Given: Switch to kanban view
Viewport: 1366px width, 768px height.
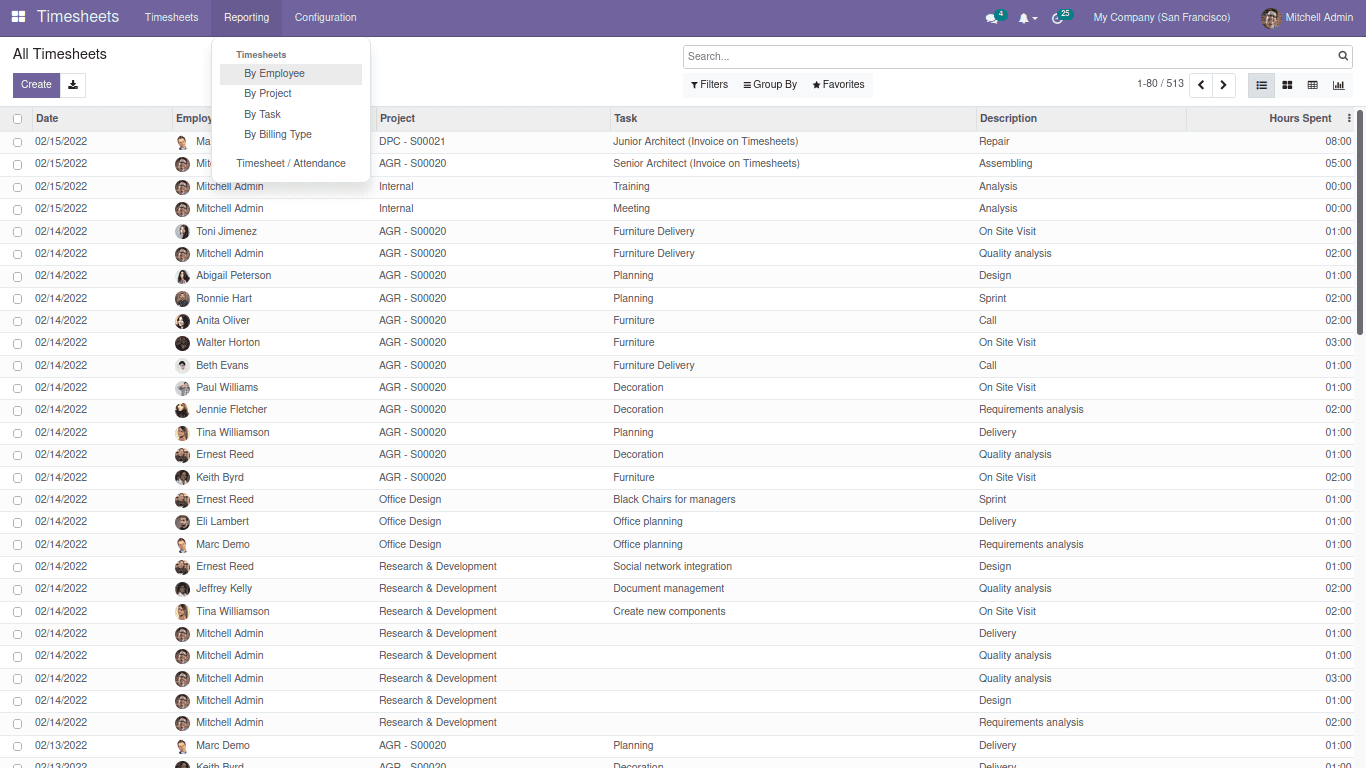Looking at the screenshot, I should pyautogui.click(x=1287, y=86).
